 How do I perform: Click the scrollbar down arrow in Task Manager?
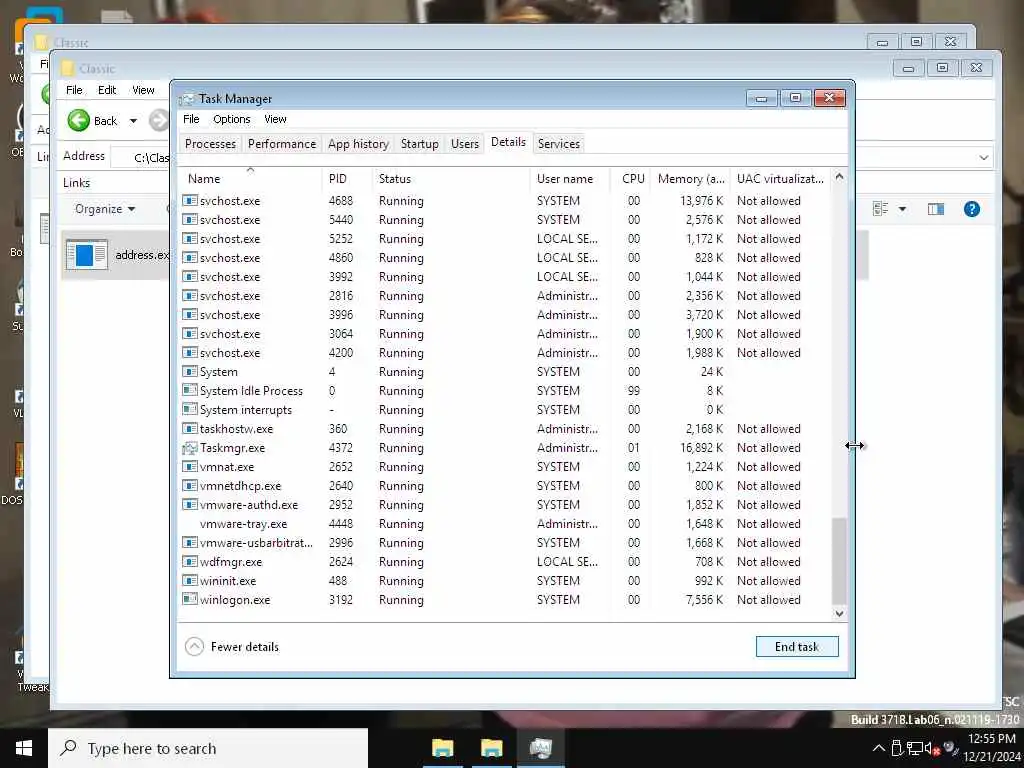tap(839, 613)
